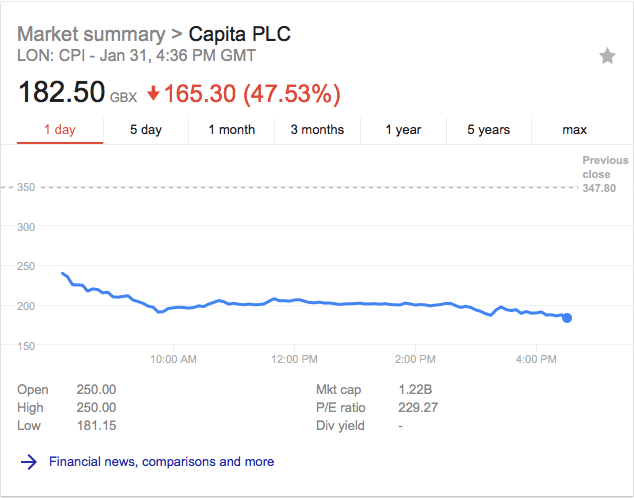
Task: Click the blue arrow beside Financial news
Action: [29, 462]
